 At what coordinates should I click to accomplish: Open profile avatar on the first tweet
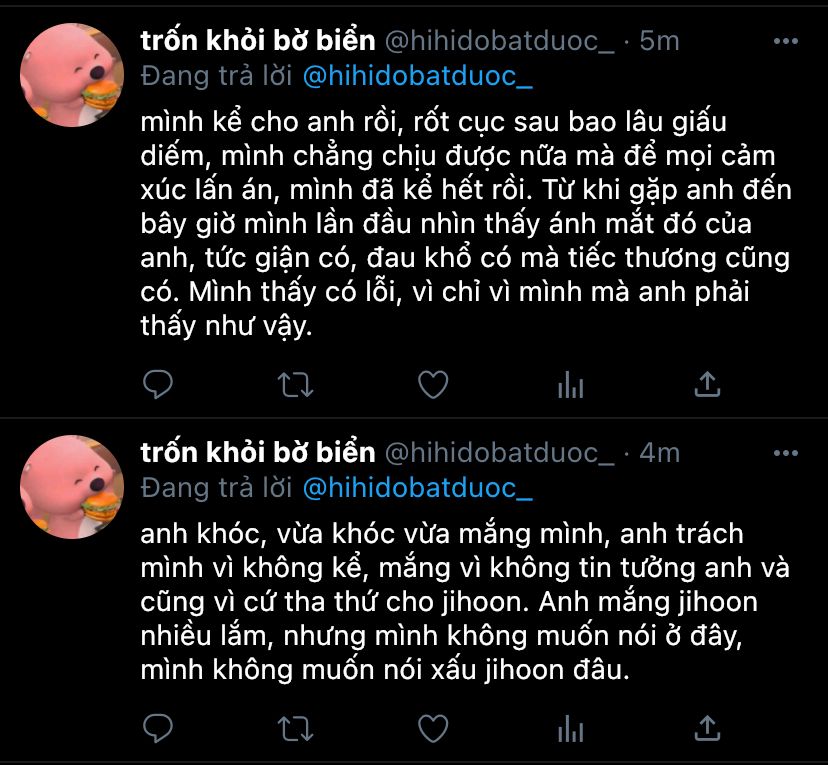(x=72, y=75)
